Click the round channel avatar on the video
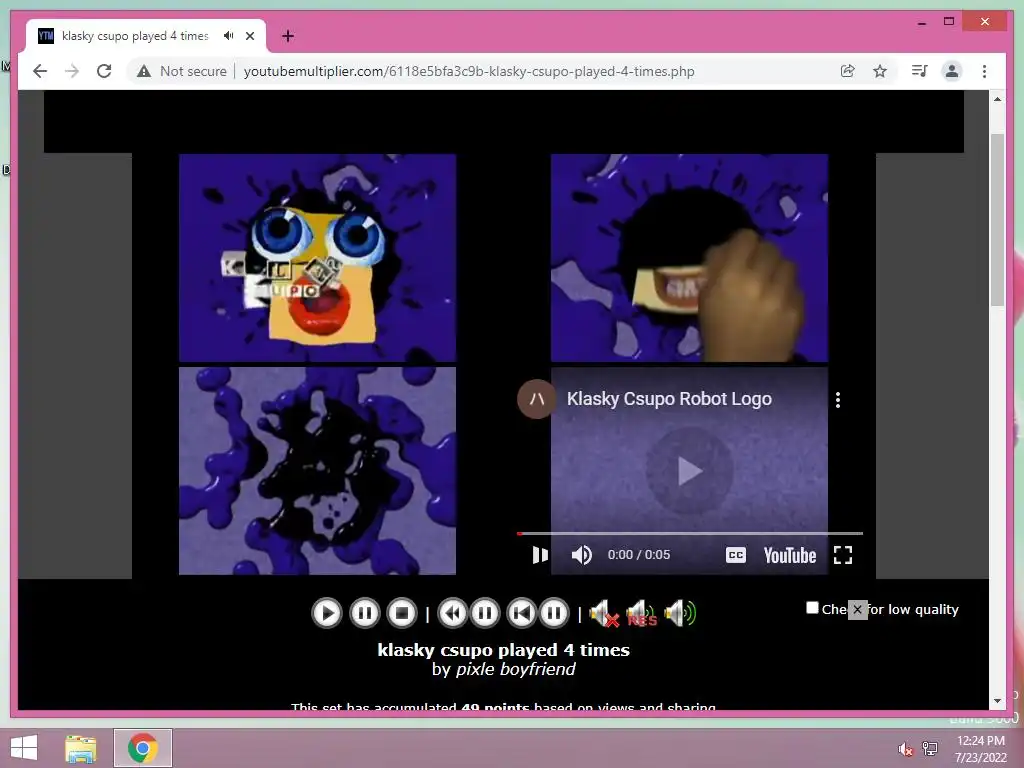This screenshot has width=1024, height=768. 537,399
